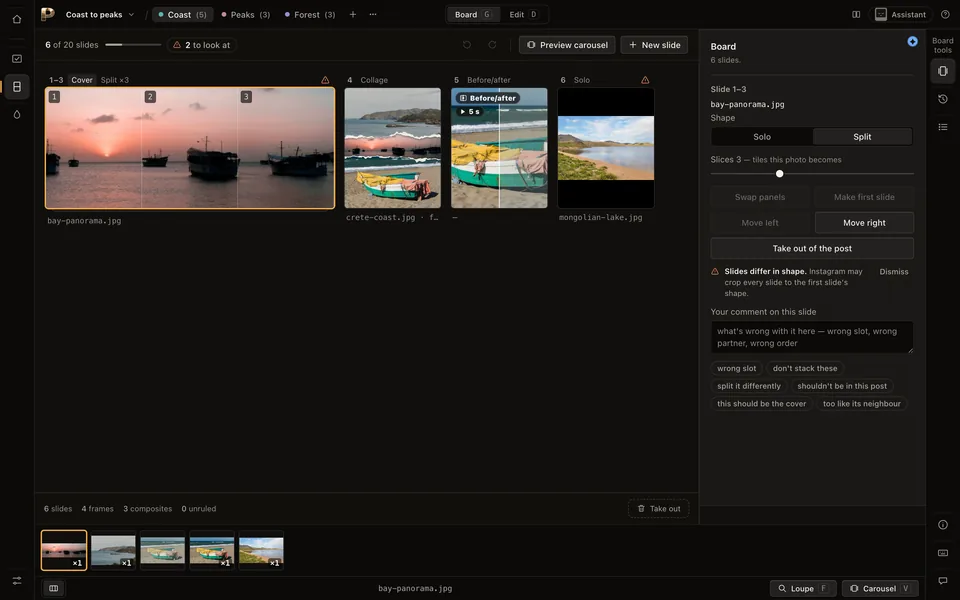Click the '2 to look at' warning pill
The image size is (960, 600).
coord(202,45)
